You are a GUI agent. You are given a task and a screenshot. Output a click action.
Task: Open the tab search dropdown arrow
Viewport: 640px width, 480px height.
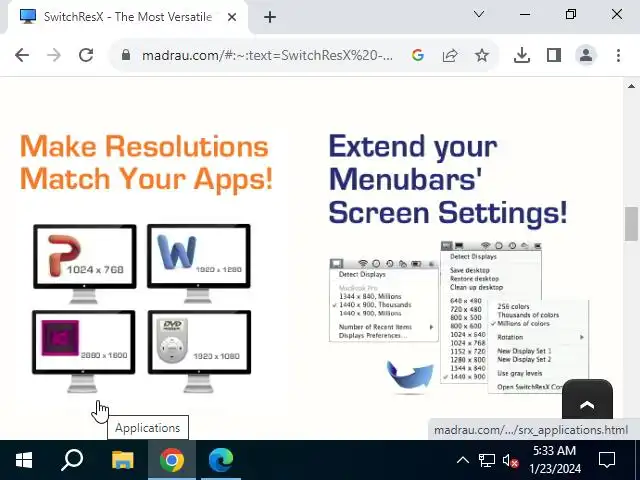coord(479,15)
